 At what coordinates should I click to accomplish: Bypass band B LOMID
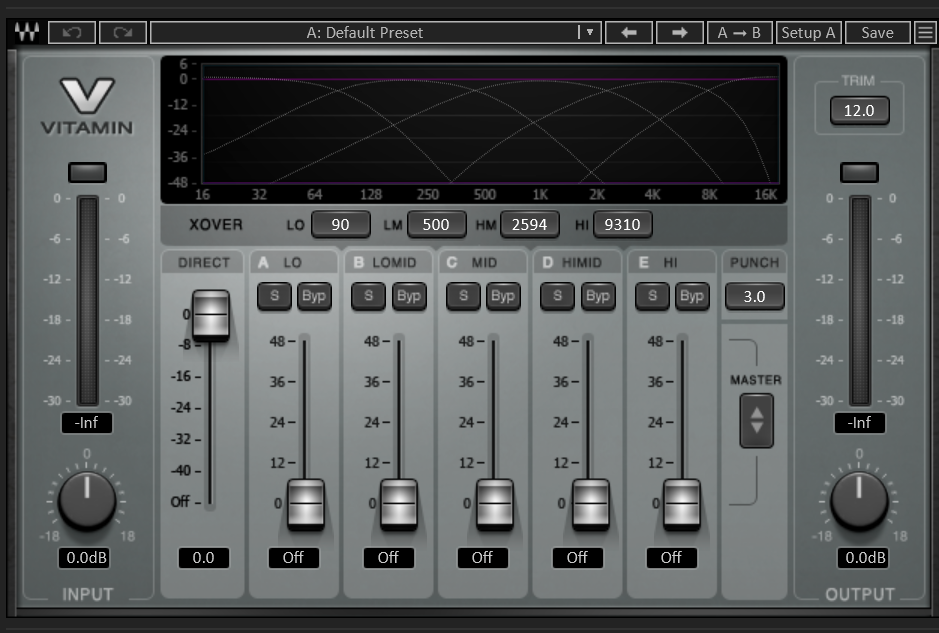(409, 296)
